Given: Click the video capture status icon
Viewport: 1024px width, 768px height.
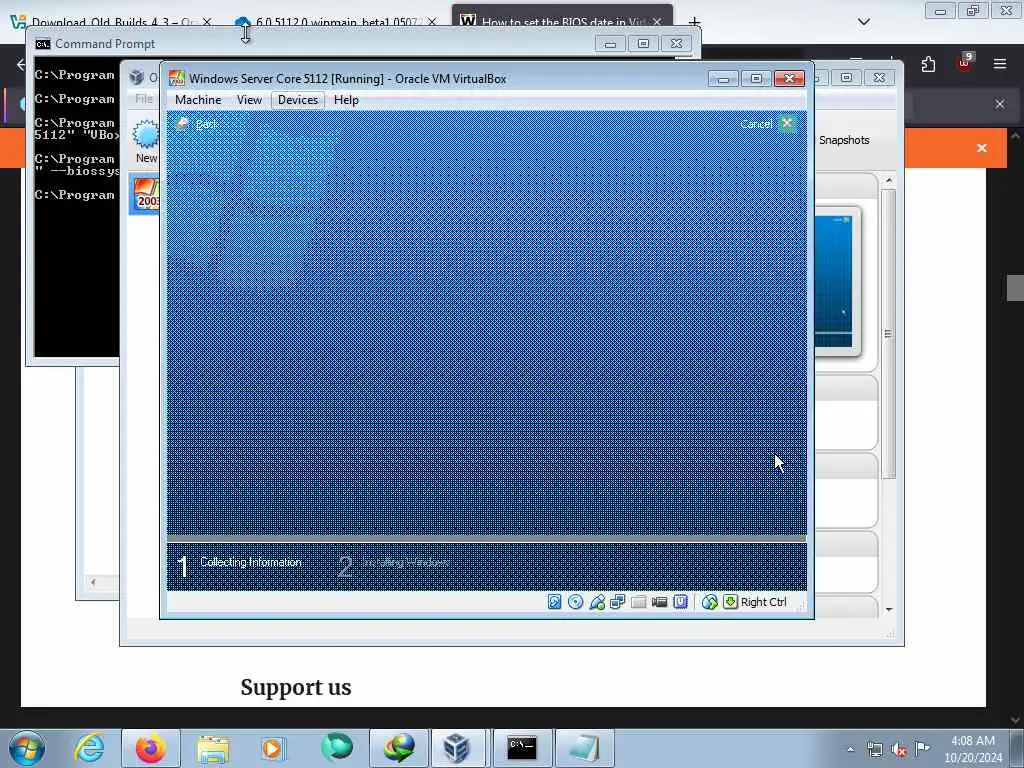Looking at the screenshot, I should [x=659, y=601].
